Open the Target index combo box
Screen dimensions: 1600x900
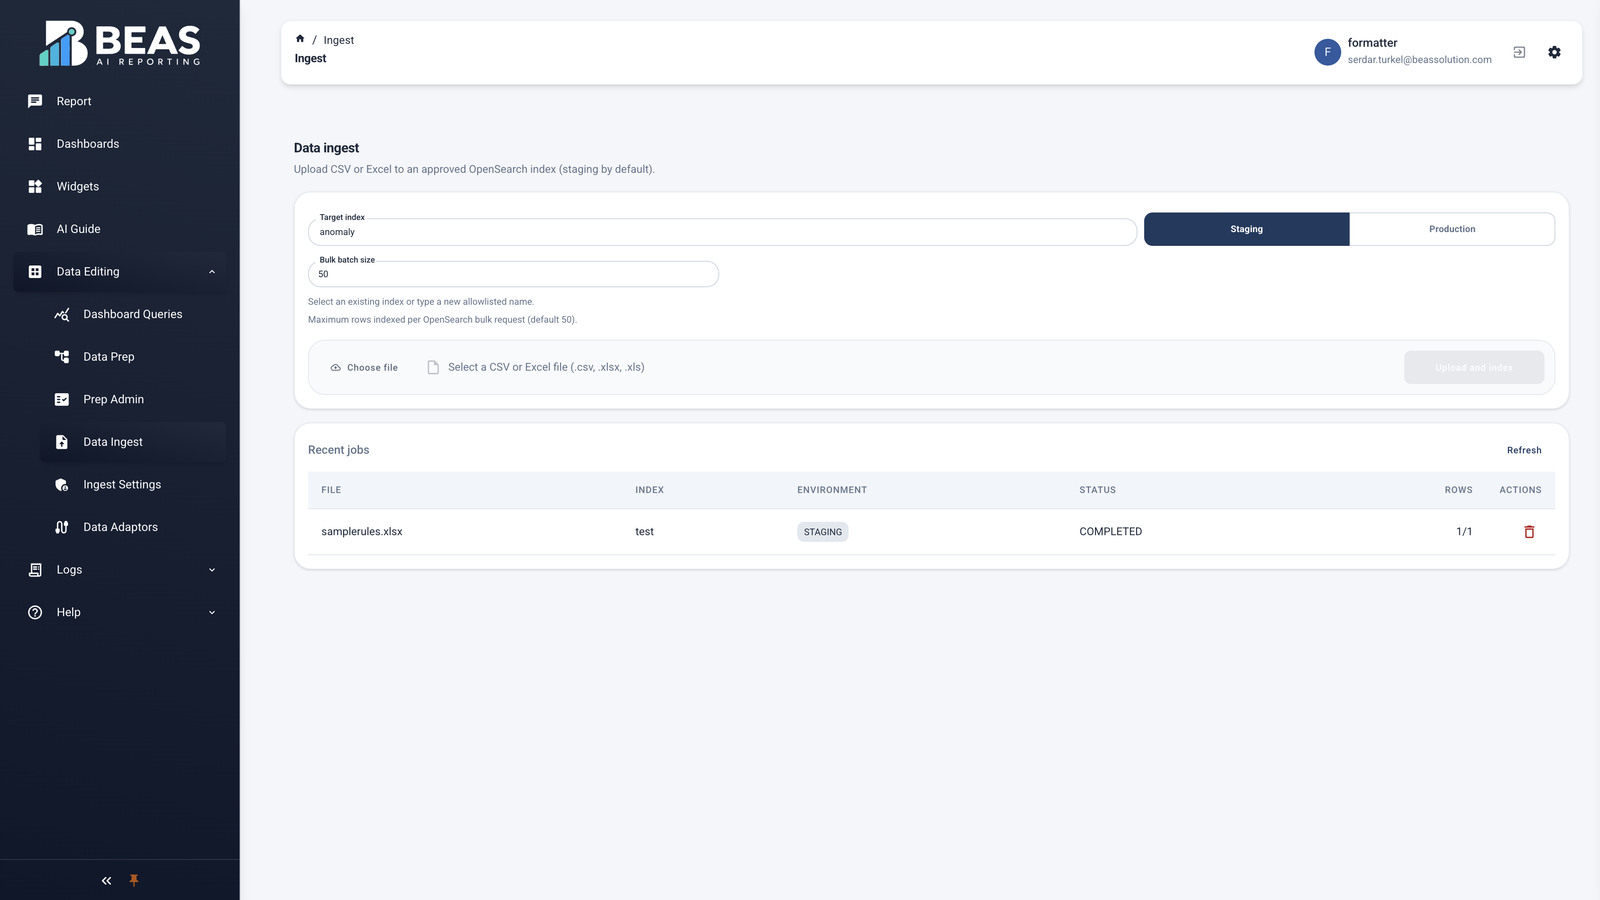point(722,232)
